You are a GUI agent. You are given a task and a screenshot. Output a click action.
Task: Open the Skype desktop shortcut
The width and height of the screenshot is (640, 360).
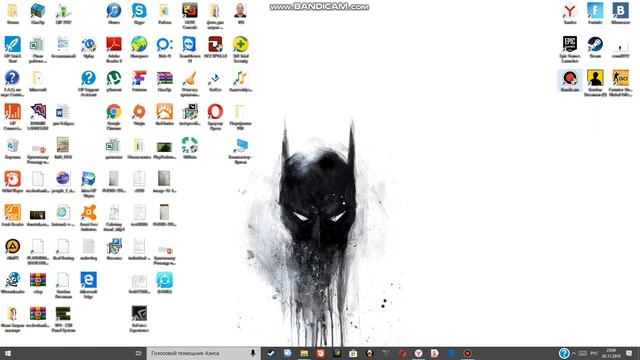[139, 11]
